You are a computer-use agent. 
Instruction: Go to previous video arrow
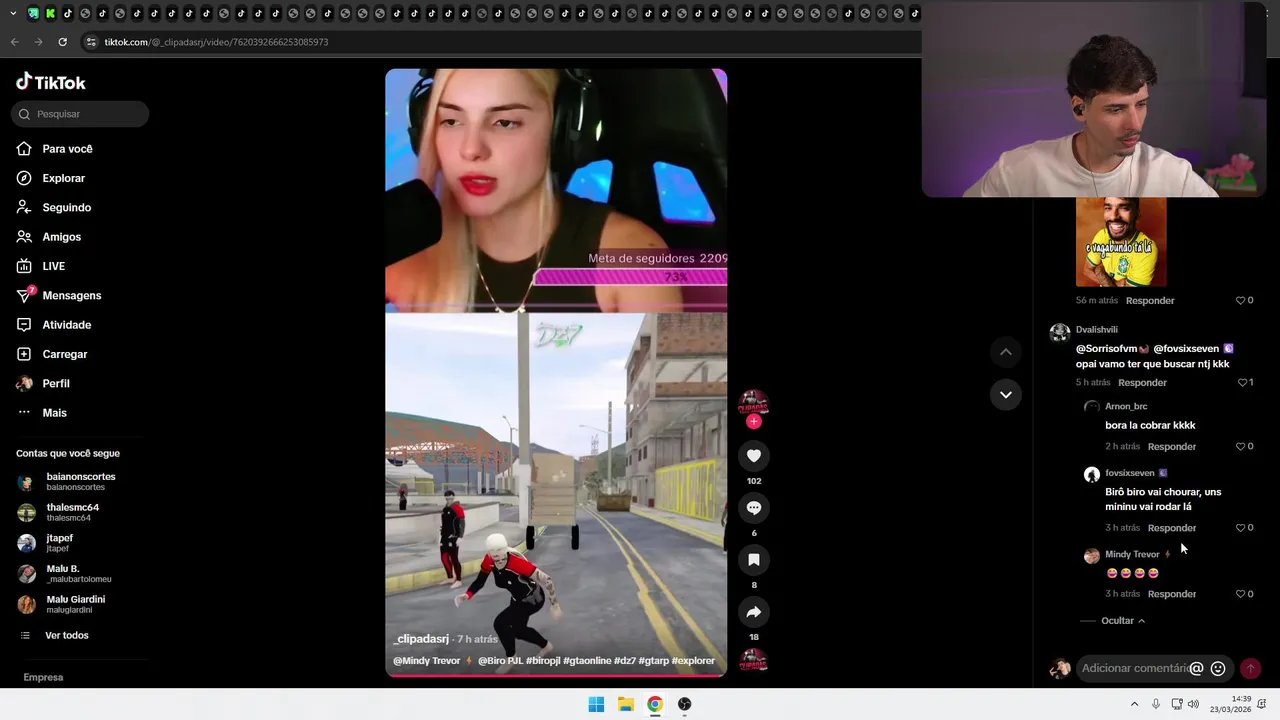click(x=1006, y=352)
